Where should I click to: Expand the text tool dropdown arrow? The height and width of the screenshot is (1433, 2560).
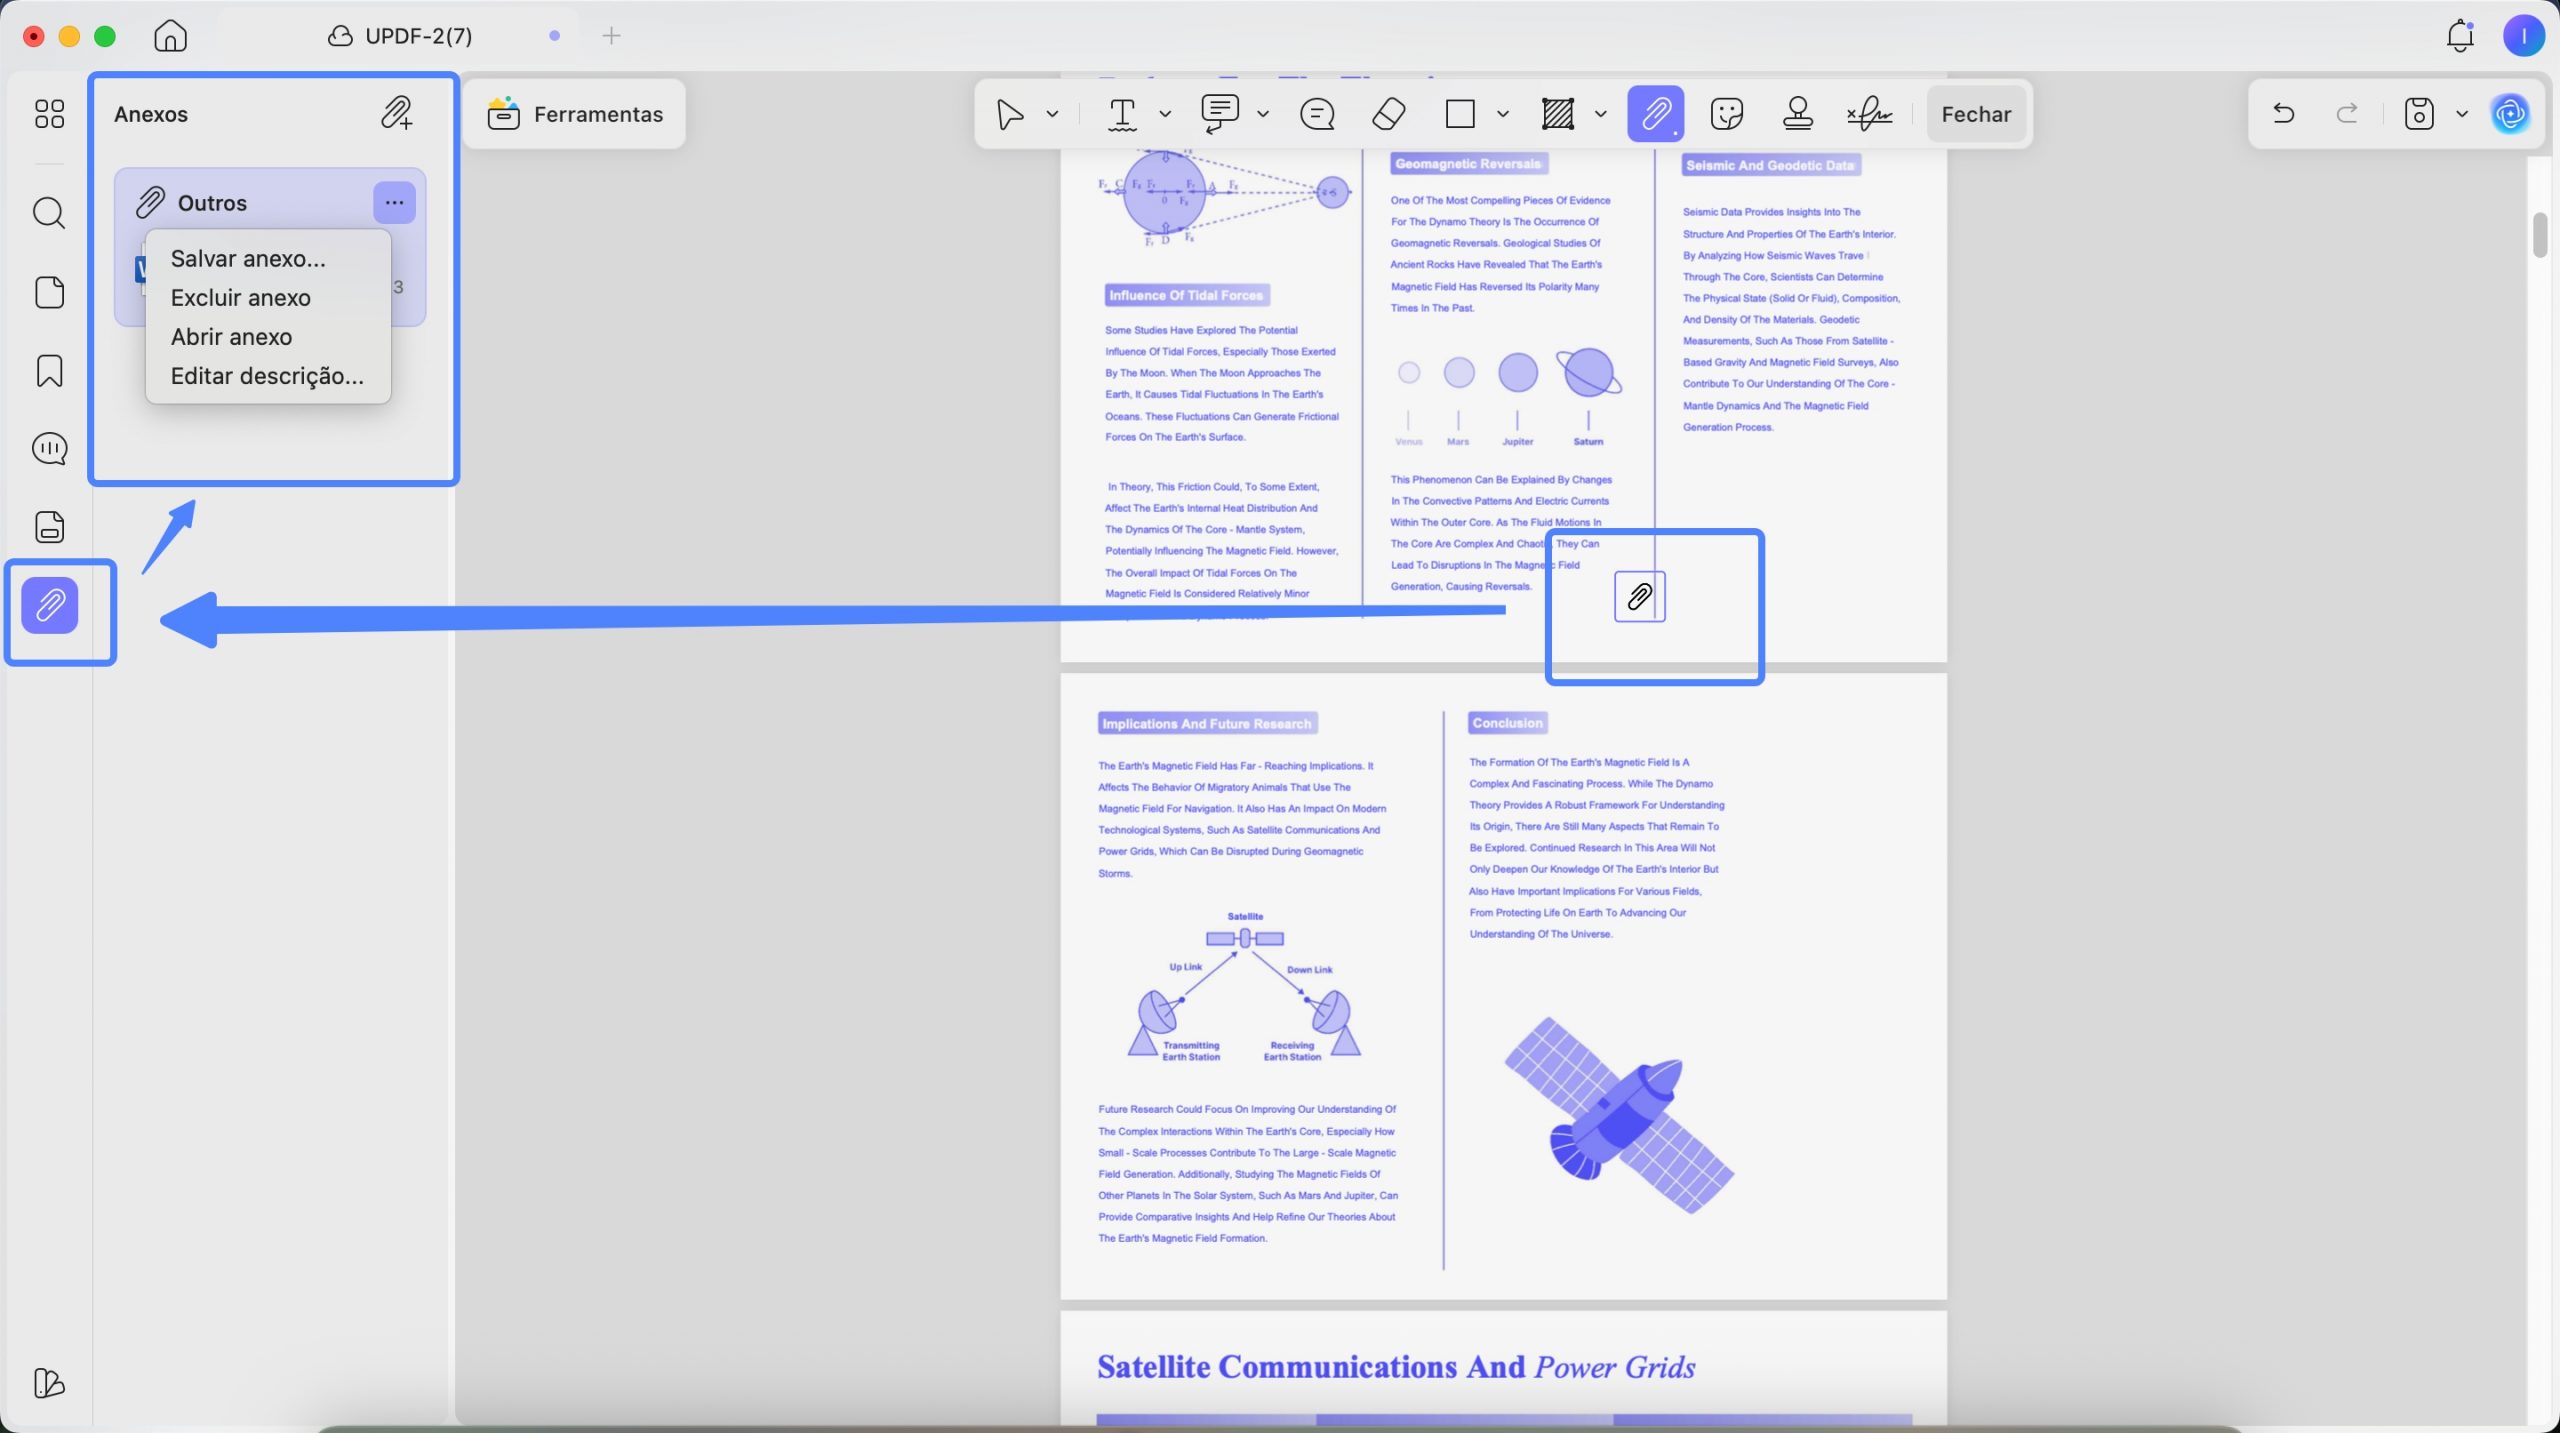(1165, 114)
